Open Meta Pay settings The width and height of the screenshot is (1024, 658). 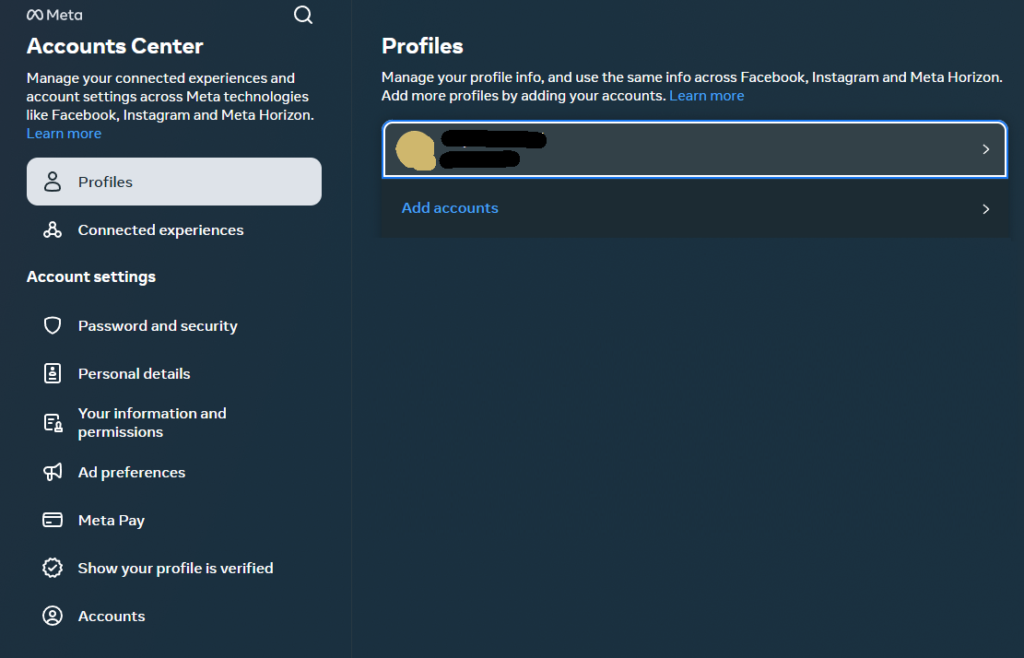click(x=174, y=520)
